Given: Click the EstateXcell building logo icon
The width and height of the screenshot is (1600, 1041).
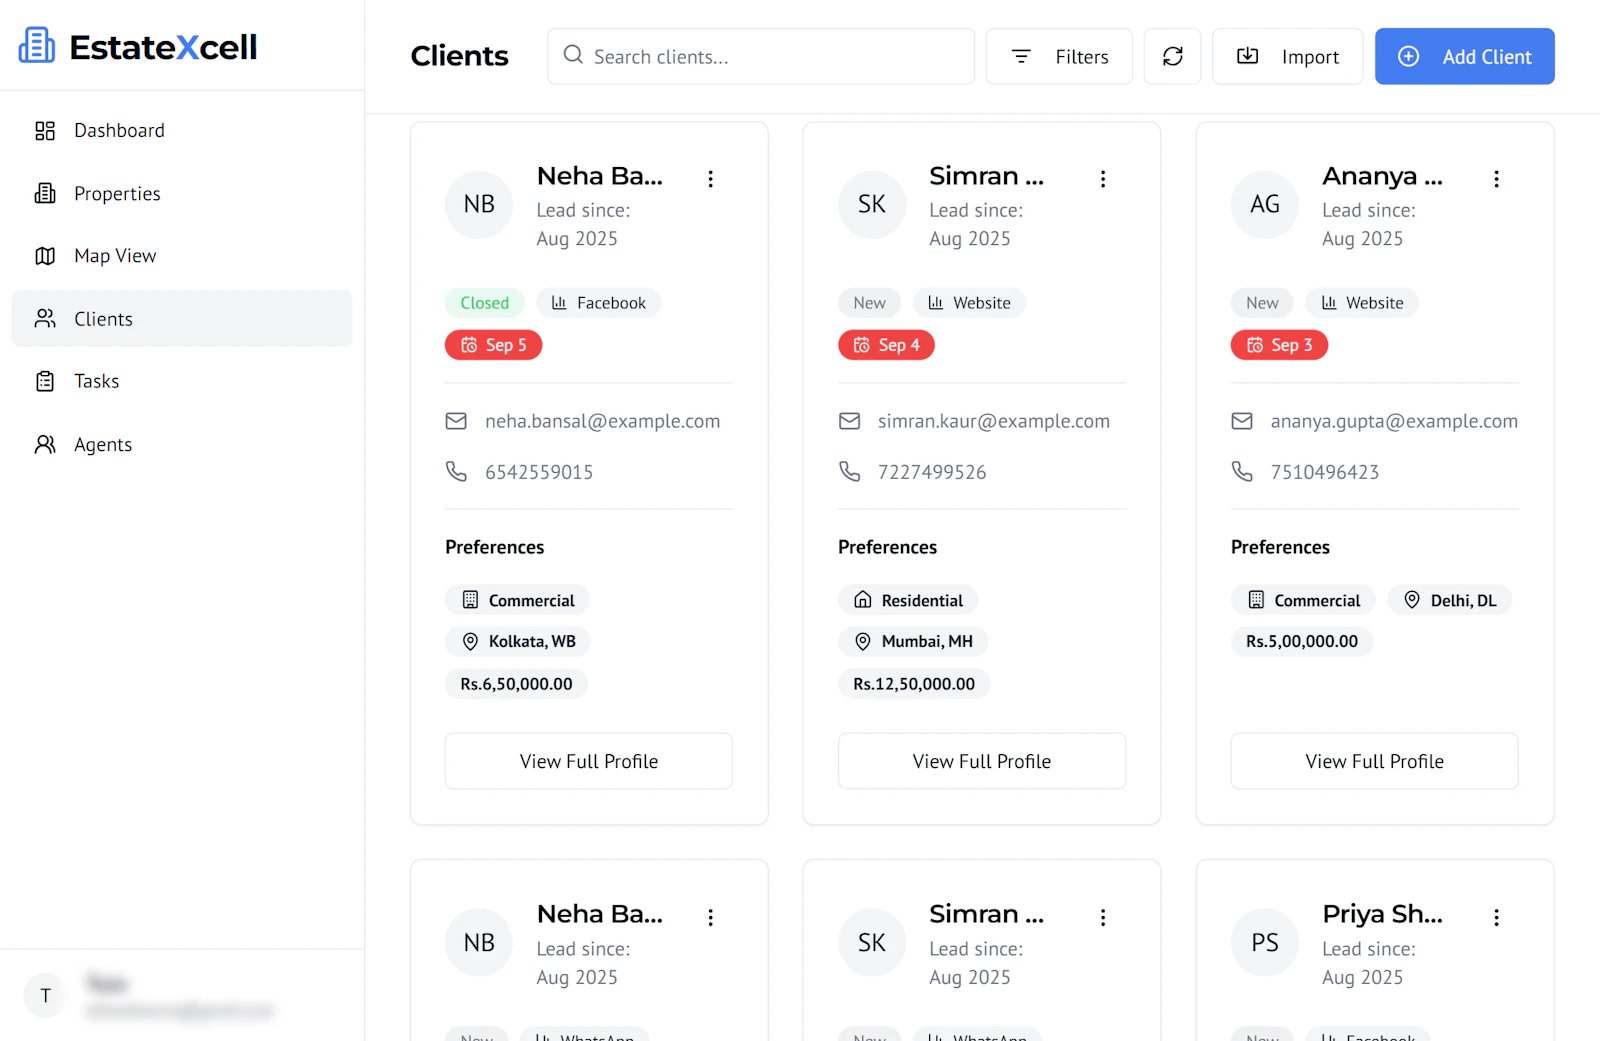Looking at the screenshot, I should (37, 45).
